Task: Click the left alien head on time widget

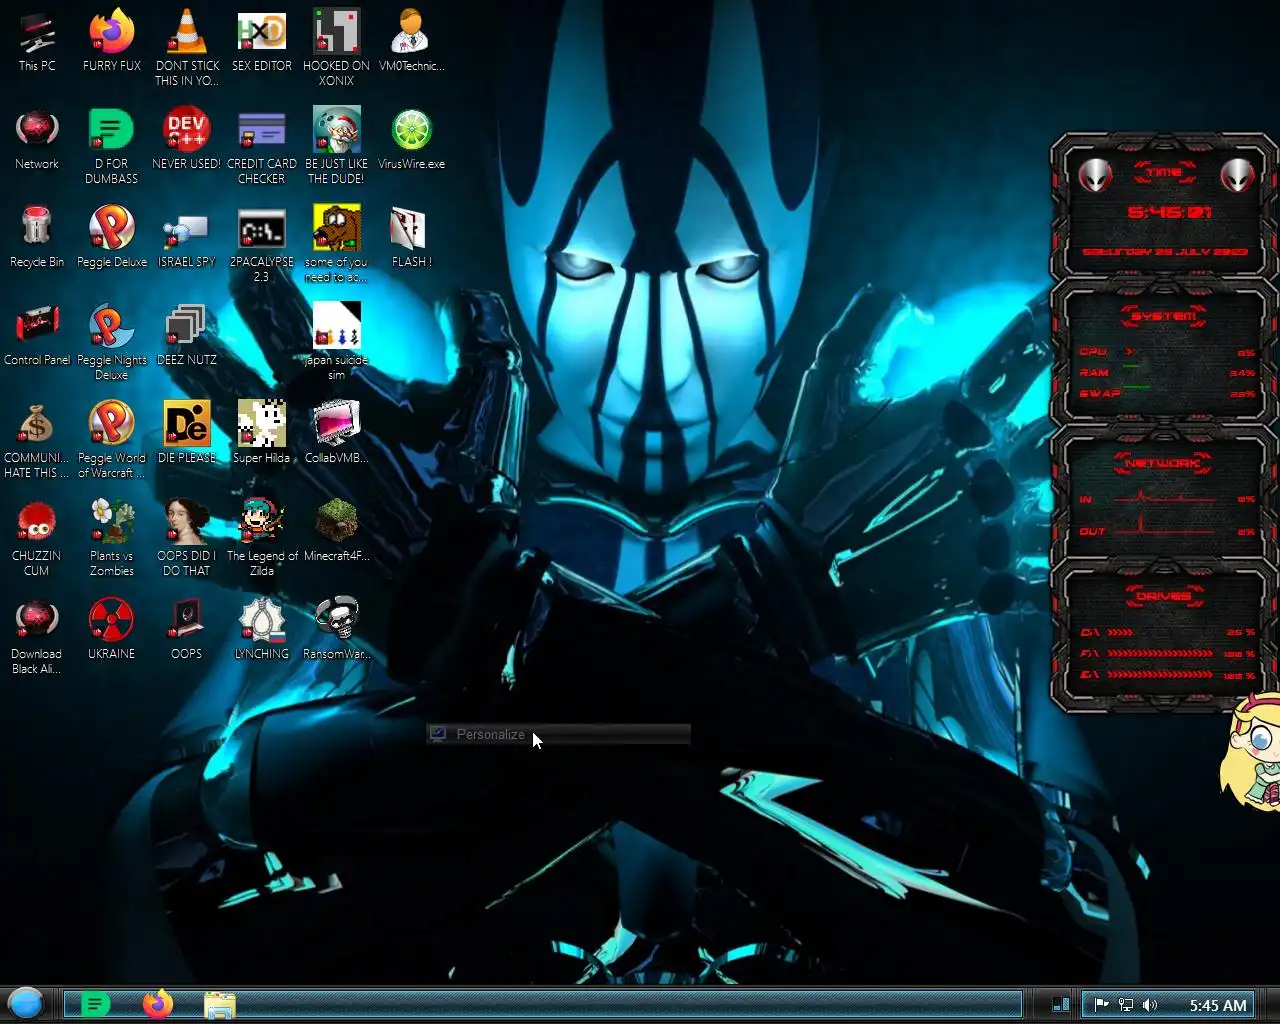Action: [1095, 175]
